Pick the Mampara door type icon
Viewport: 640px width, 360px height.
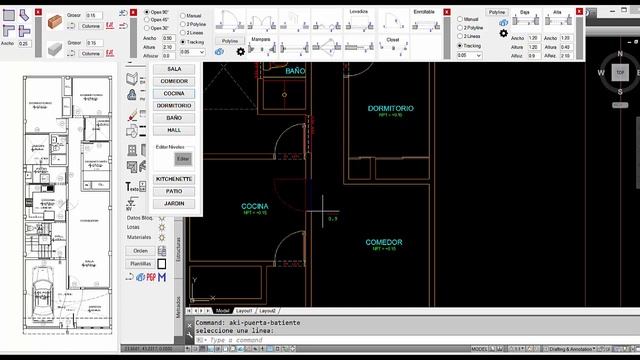pyautogui.click(x=262, y=46)
